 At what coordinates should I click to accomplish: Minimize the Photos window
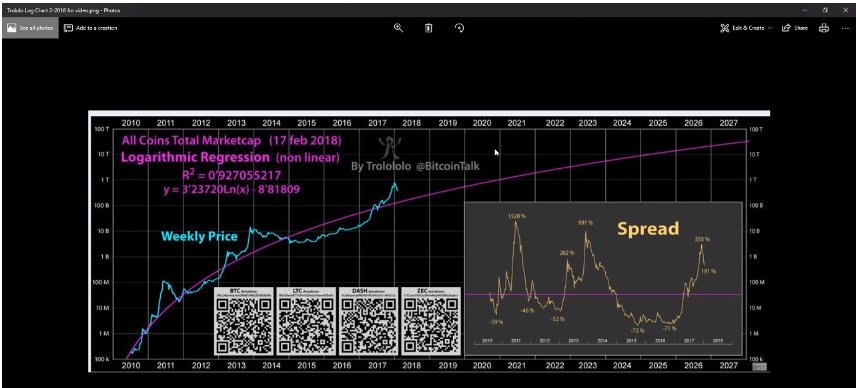[805, 10]
